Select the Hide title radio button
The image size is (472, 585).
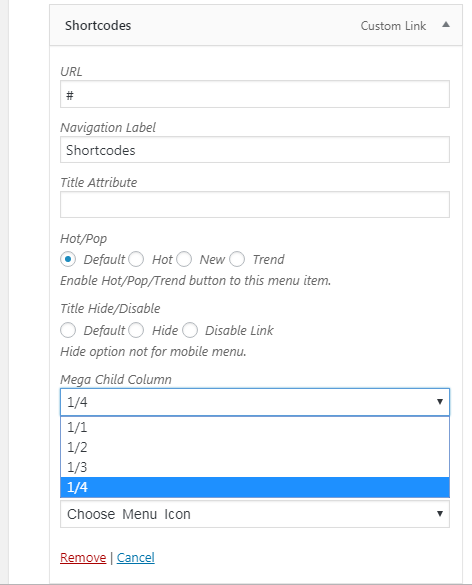pyautogui.click(x=136, y=330)
